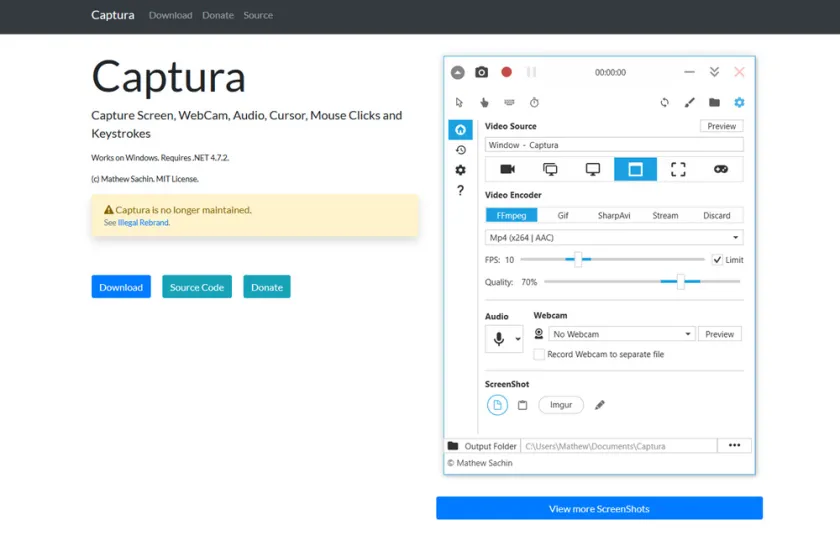Select the webcam-only video source icon
Screen dimensions: 840x541
(507, 169)
